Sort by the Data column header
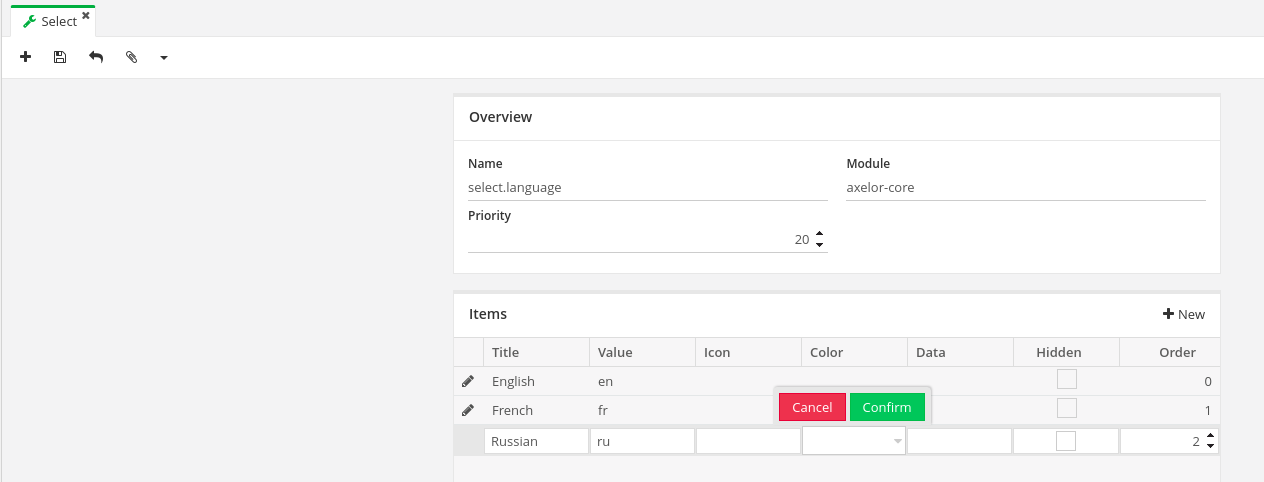Viewport: 1264px width, 482px height. [961, 352]
